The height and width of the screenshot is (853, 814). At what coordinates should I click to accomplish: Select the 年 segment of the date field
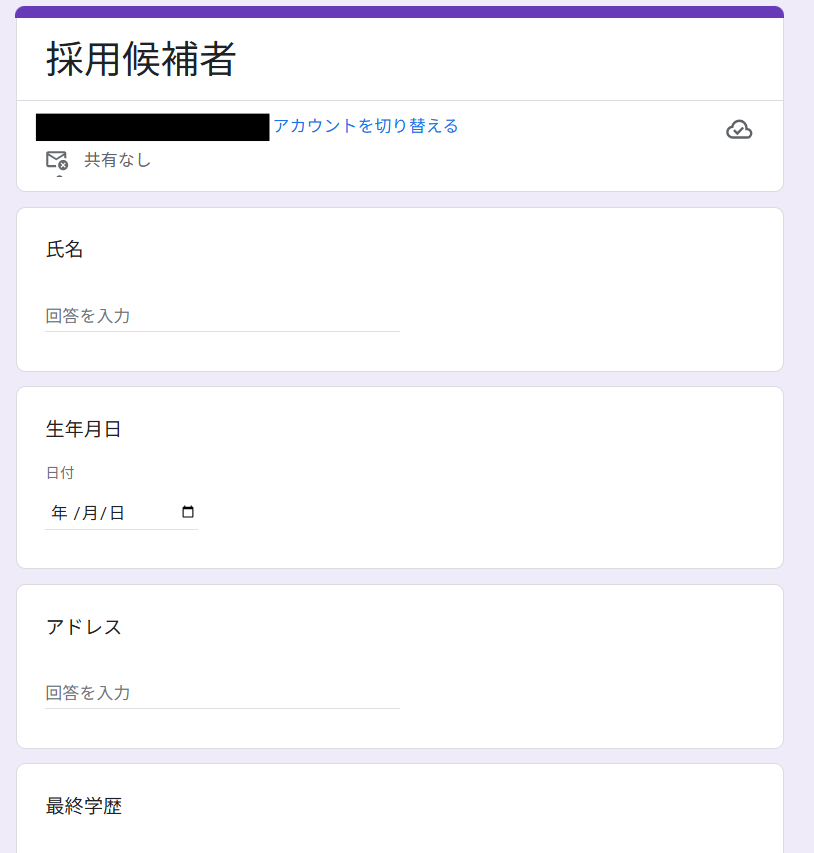58,511
